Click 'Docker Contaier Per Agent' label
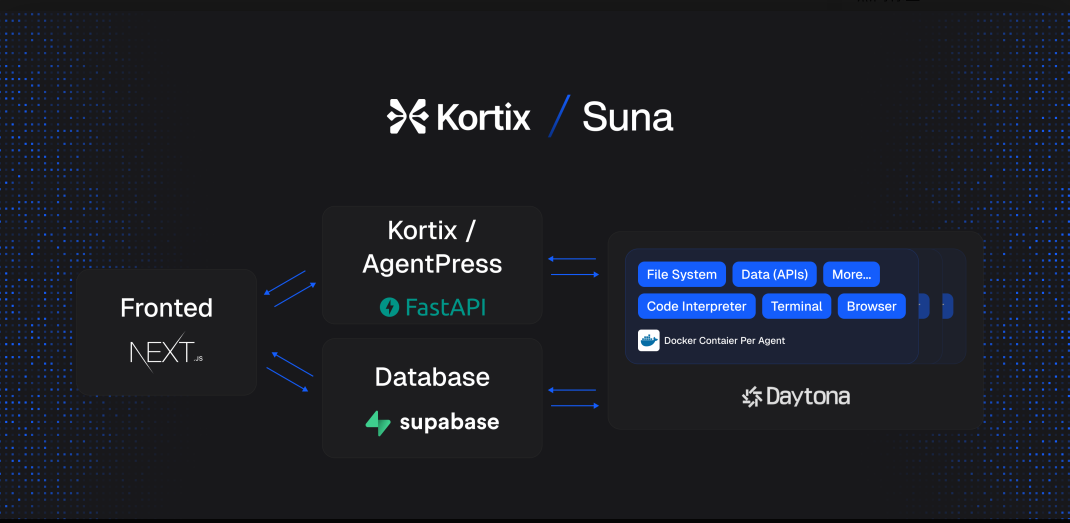The height and width of the screenshot is (523, 1070). coord(724,341)
